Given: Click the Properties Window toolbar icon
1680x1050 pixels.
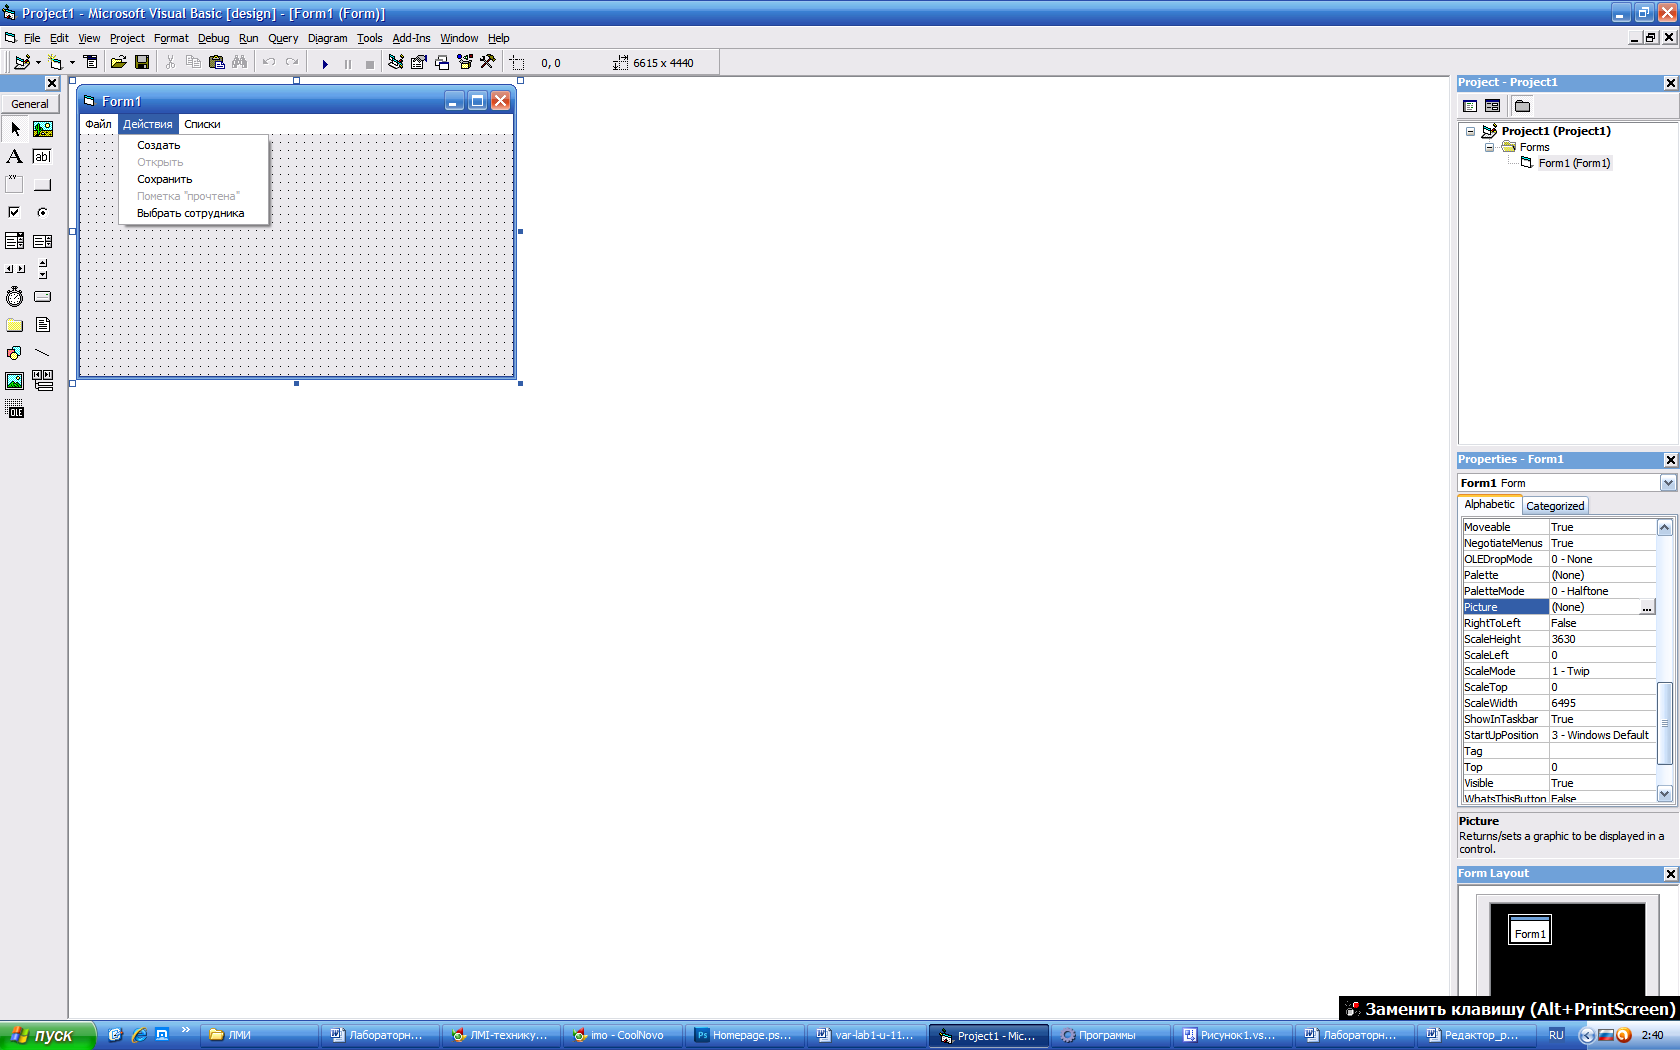Looking at the screenshot, I should [419, 62].
